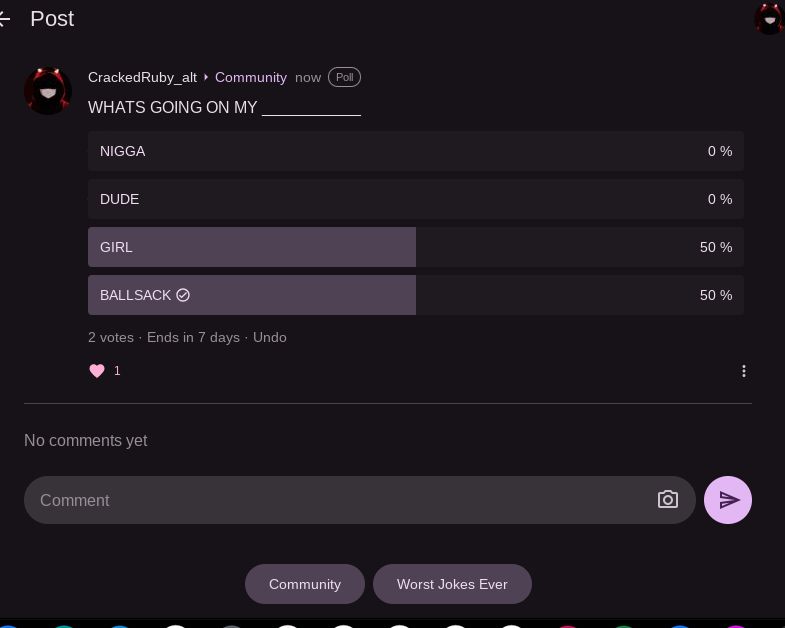Choose the GIRL poll option

pyautogui.click(x=415, y=247)
